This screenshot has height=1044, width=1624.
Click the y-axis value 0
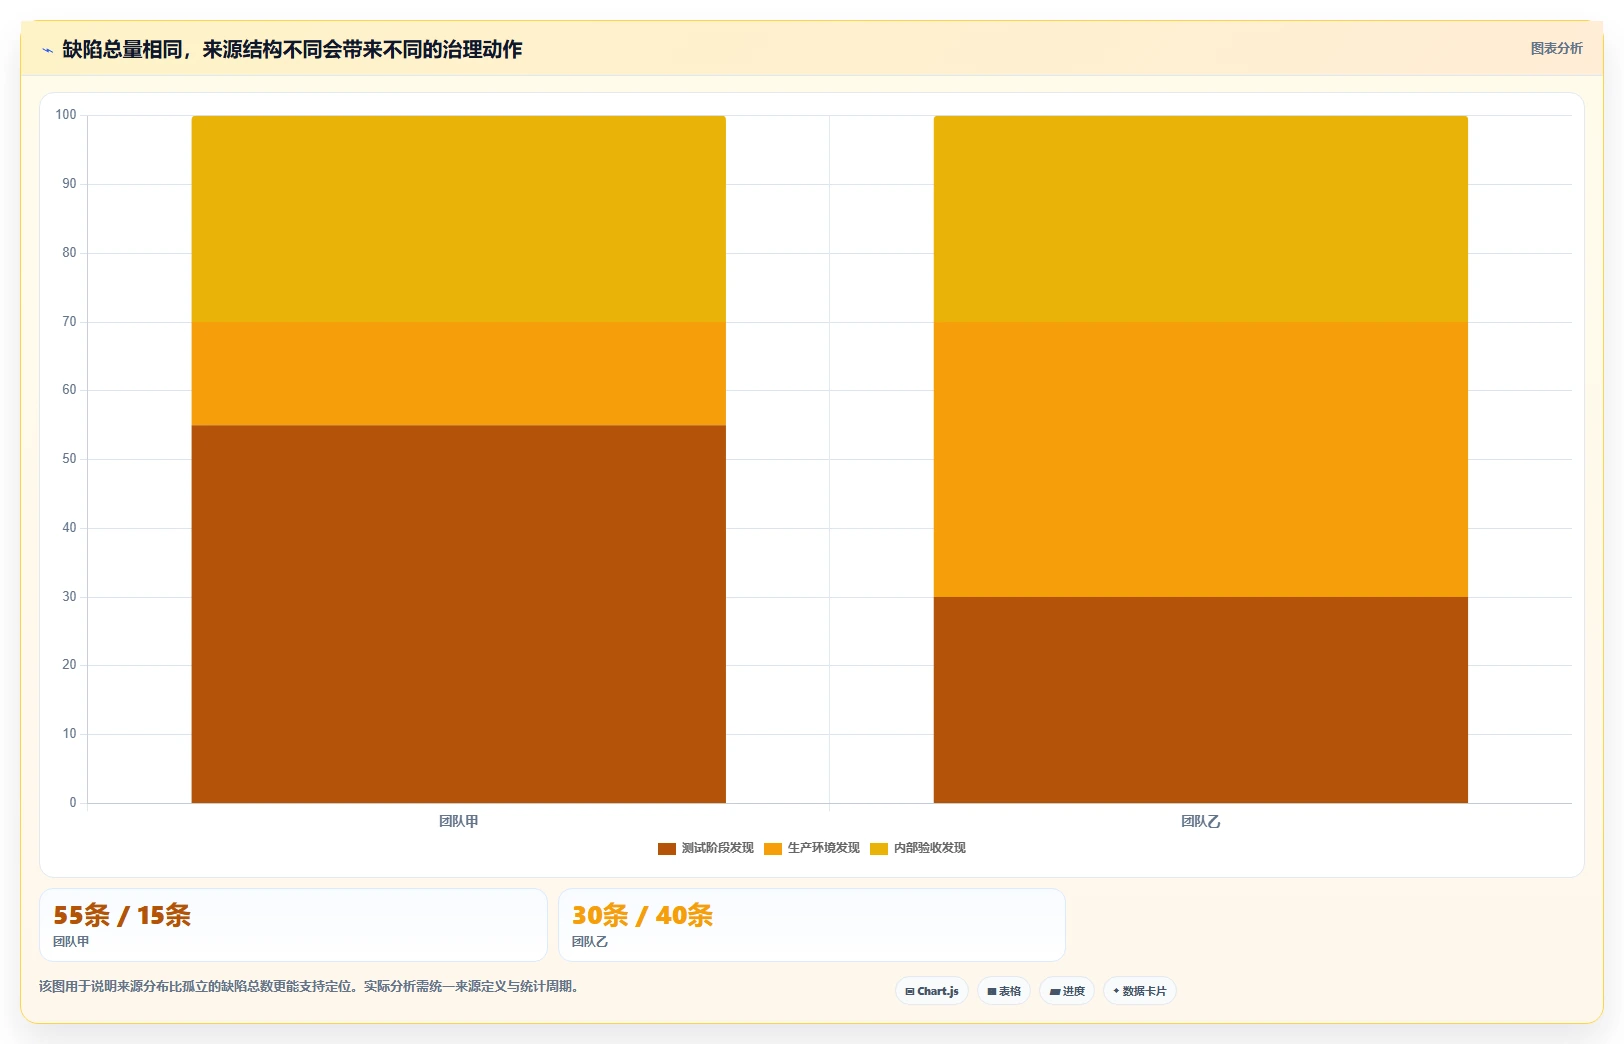72,803
